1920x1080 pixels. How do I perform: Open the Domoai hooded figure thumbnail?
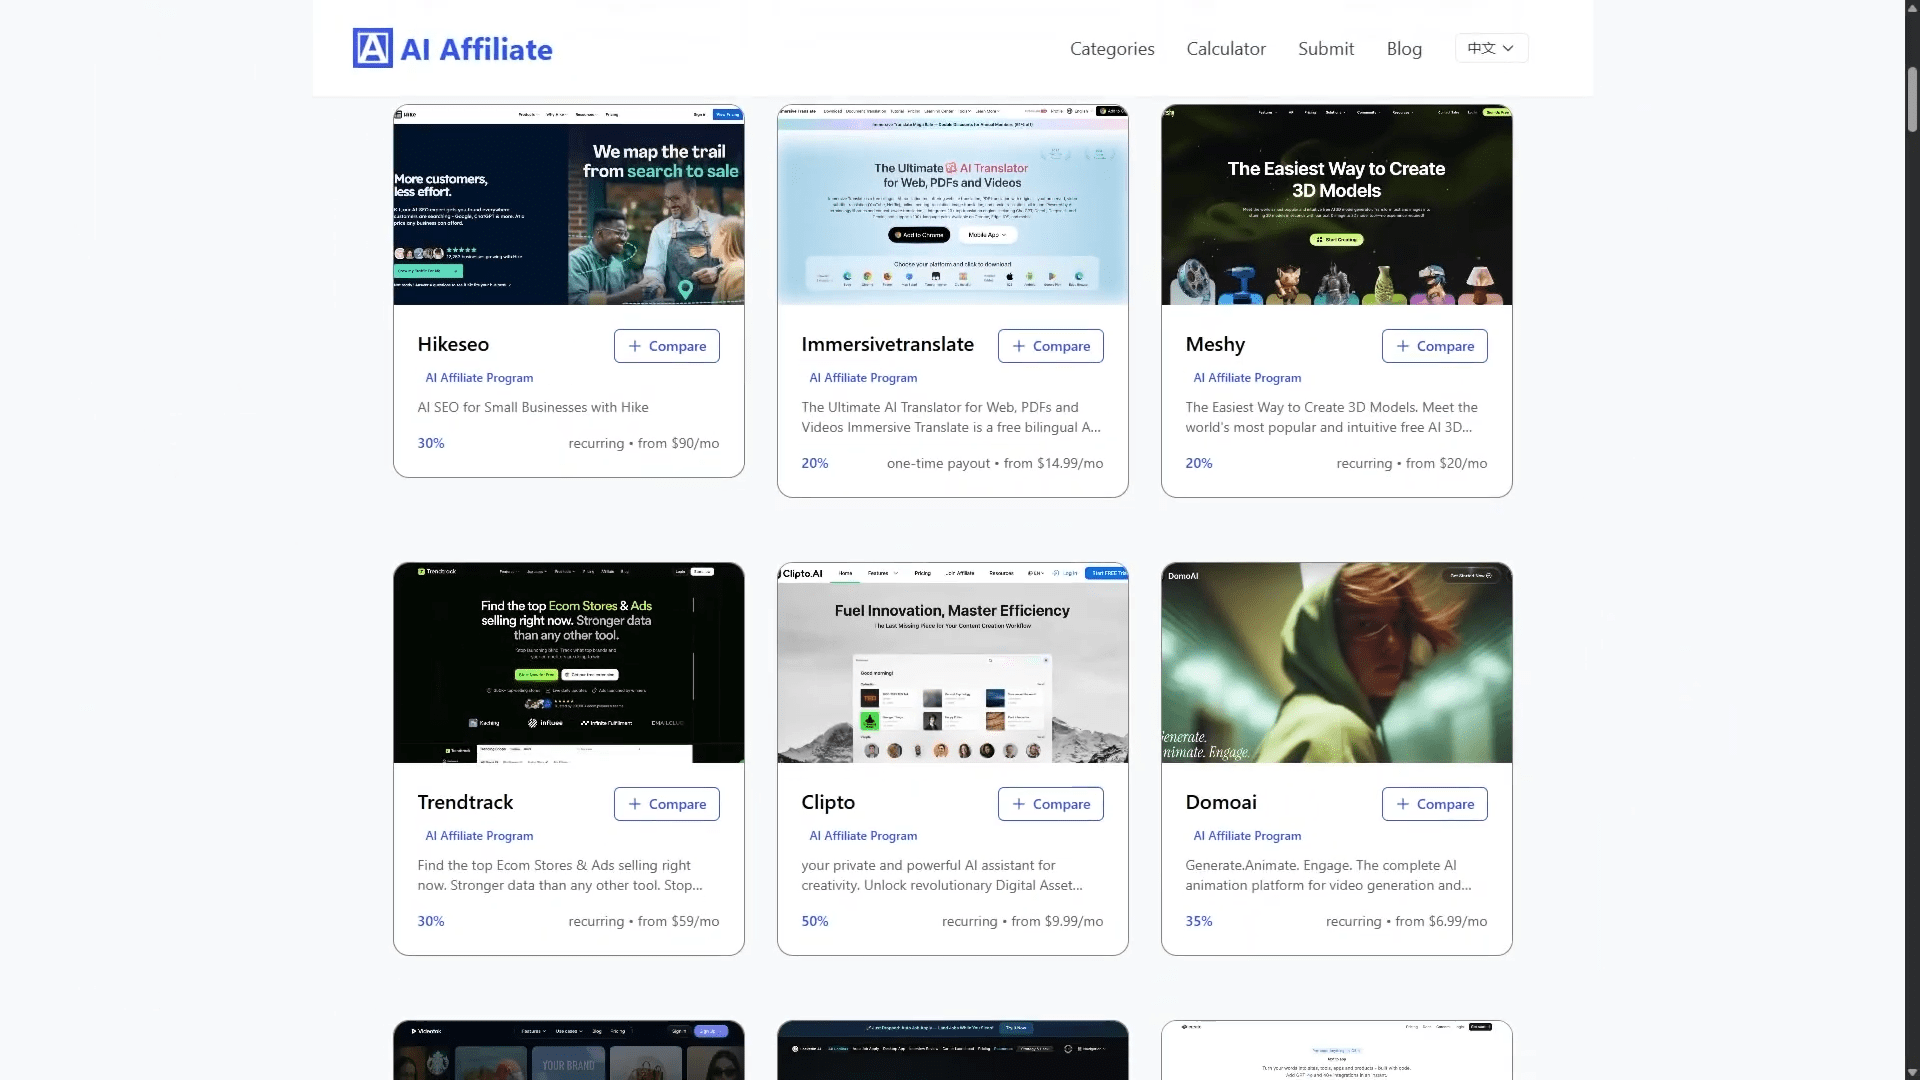(x=1336, y=663)
